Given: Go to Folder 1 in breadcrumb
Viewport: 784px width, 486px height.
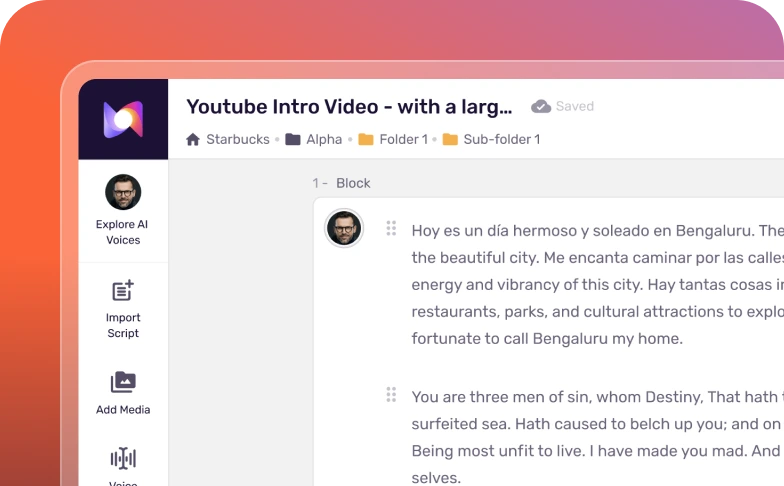Looking at the screenshot, I should [404, 140].
